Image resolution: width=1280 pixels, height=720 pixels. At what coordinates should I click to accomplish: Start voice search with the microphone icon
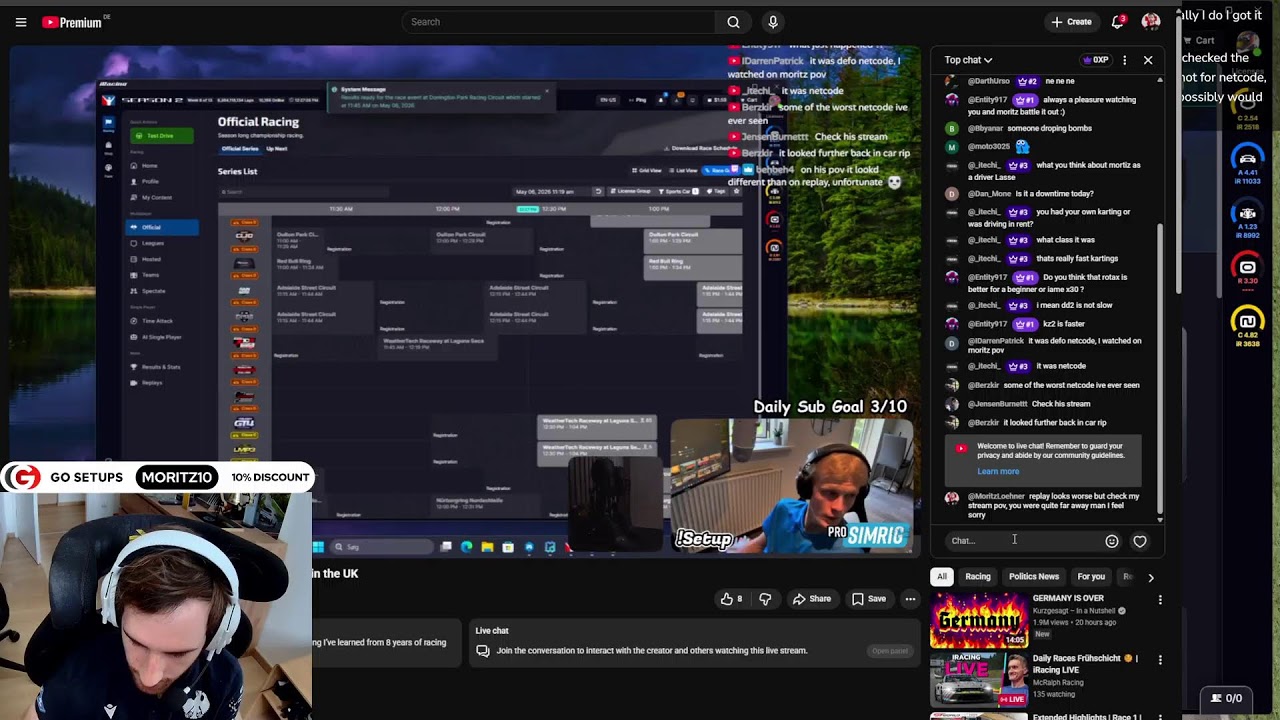(x=773, y=22)
